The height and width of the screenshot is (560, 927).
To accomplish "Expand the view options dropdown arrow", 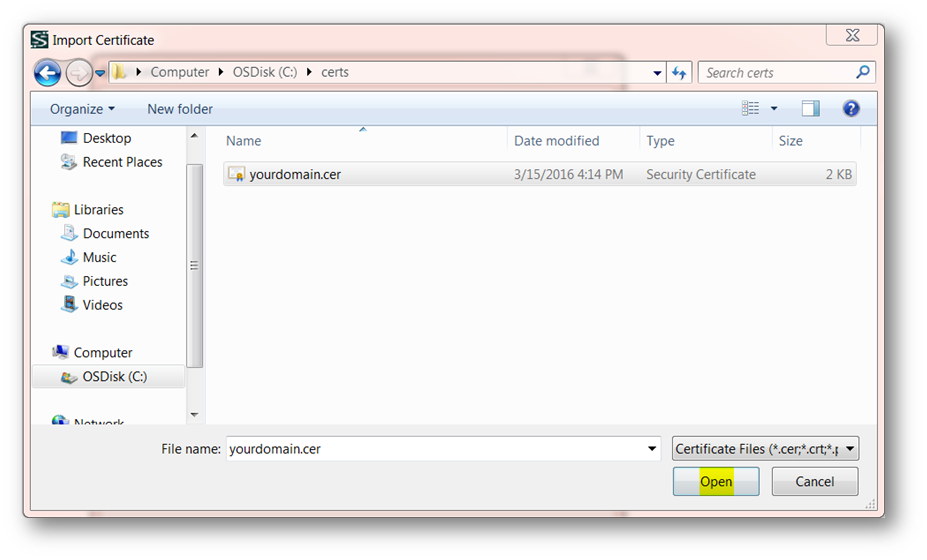I will click(x=774, y=109).
